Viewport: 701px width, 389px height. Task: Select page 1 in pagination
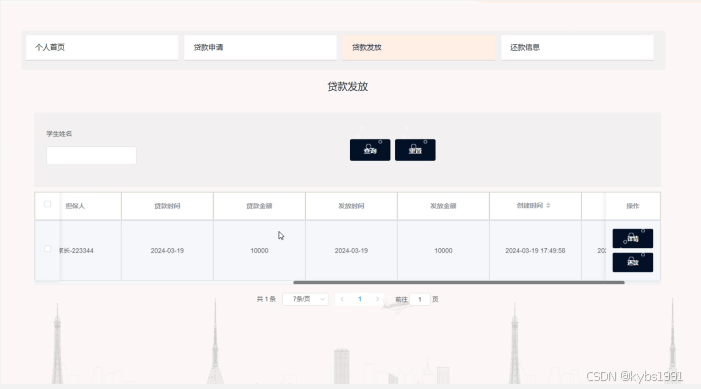(360, 299)
